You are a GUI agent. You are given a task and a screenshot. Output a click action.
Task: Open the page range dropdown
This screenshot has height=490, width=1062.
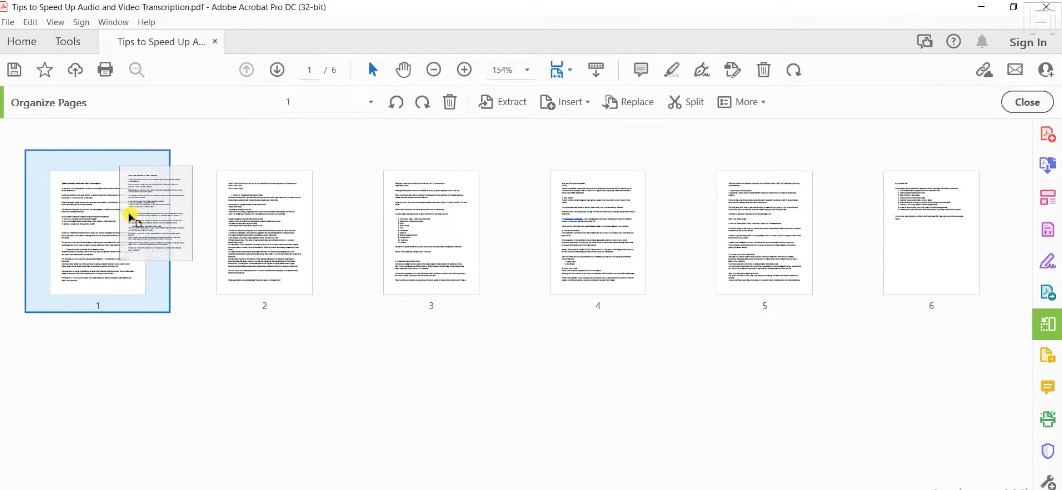click(x=370, y=102)
